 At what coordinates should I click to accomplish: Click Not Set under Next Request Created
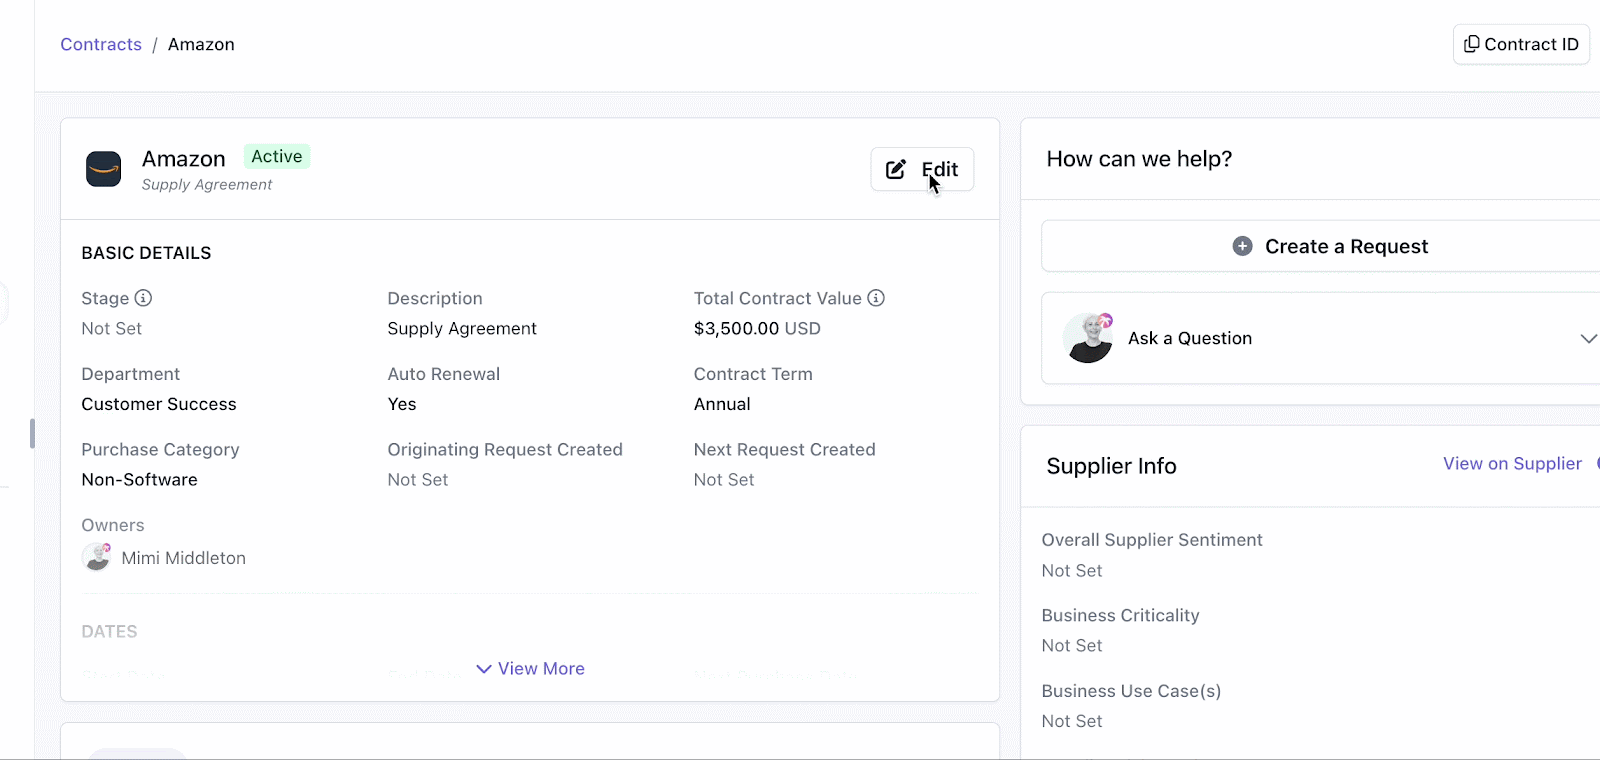724,479
